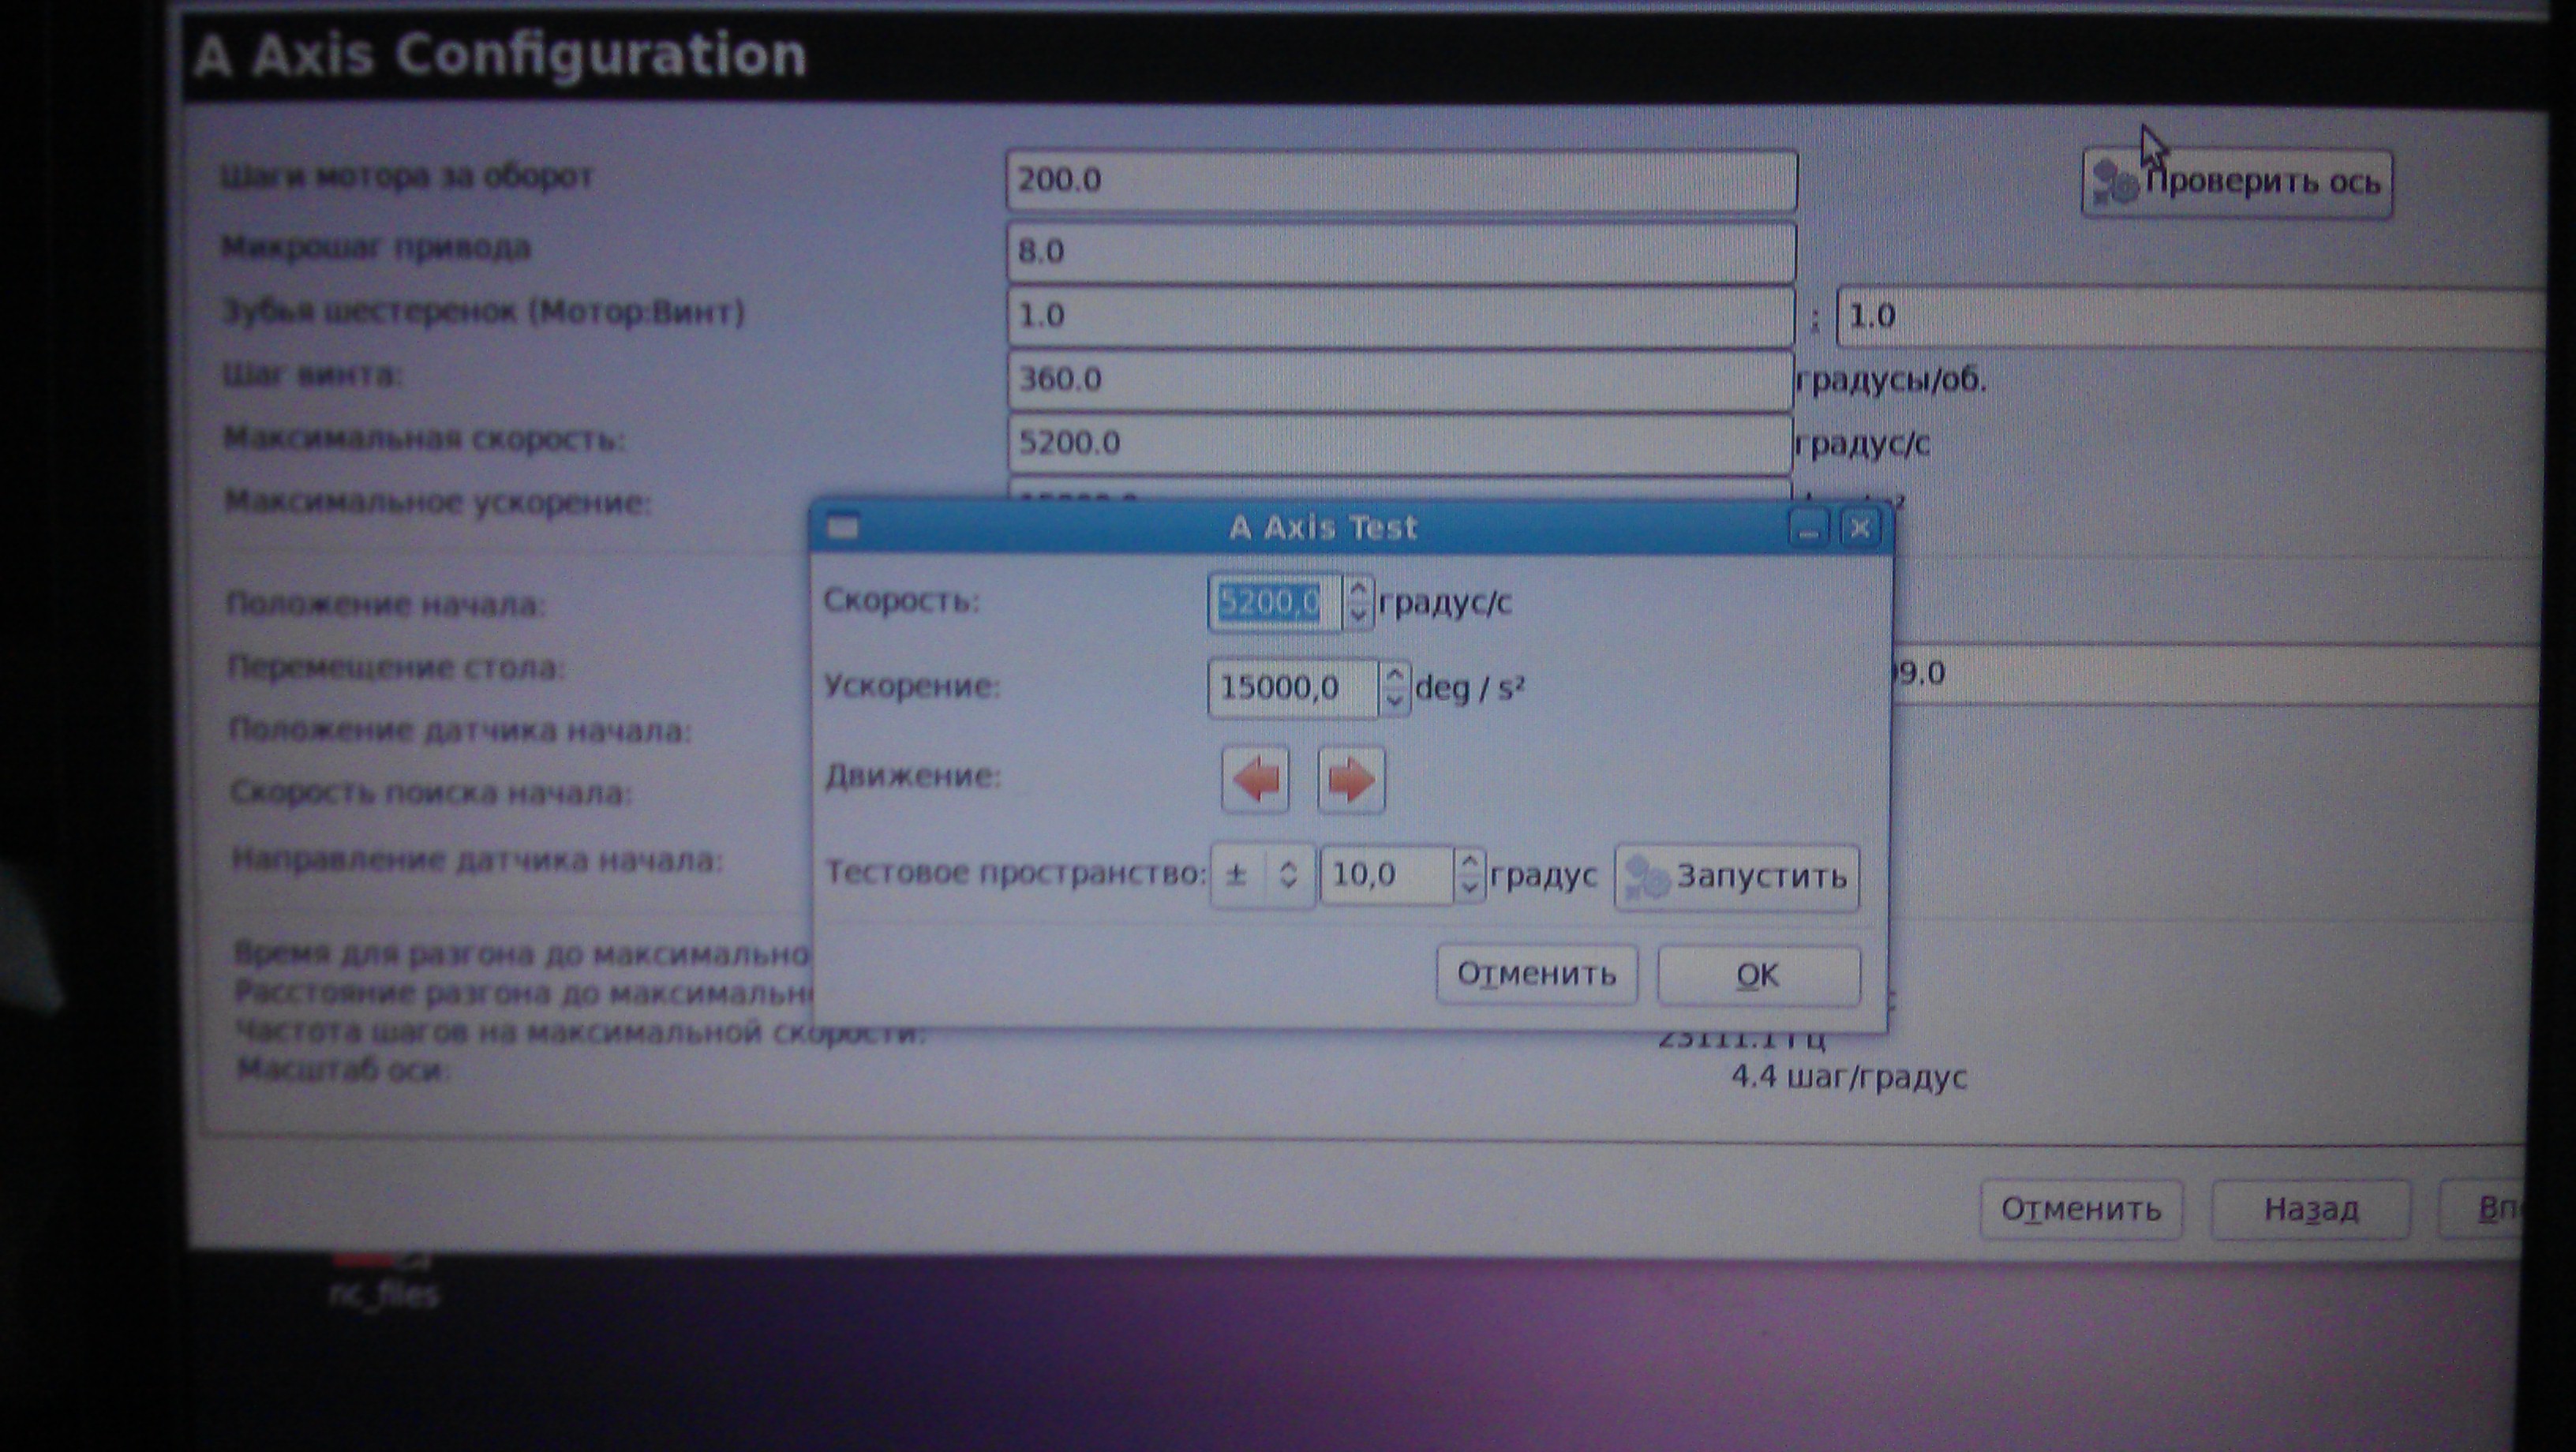The width and height of the screenshot is (2576, 1452).
Task: Decrease the Ускорение spinner value
Action: click(x=1394, y=700)
